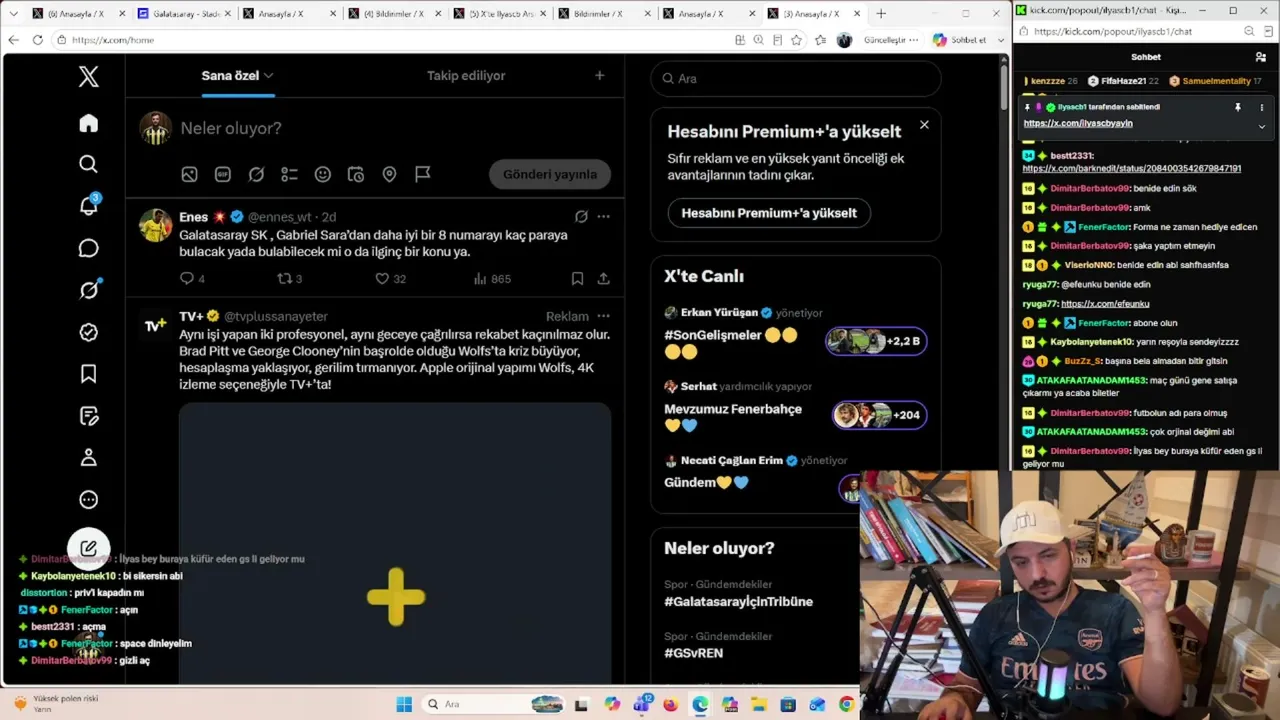1280x720 pixels.
Task: Open the @ennes_wt profile handle
Action: [280, 217]
